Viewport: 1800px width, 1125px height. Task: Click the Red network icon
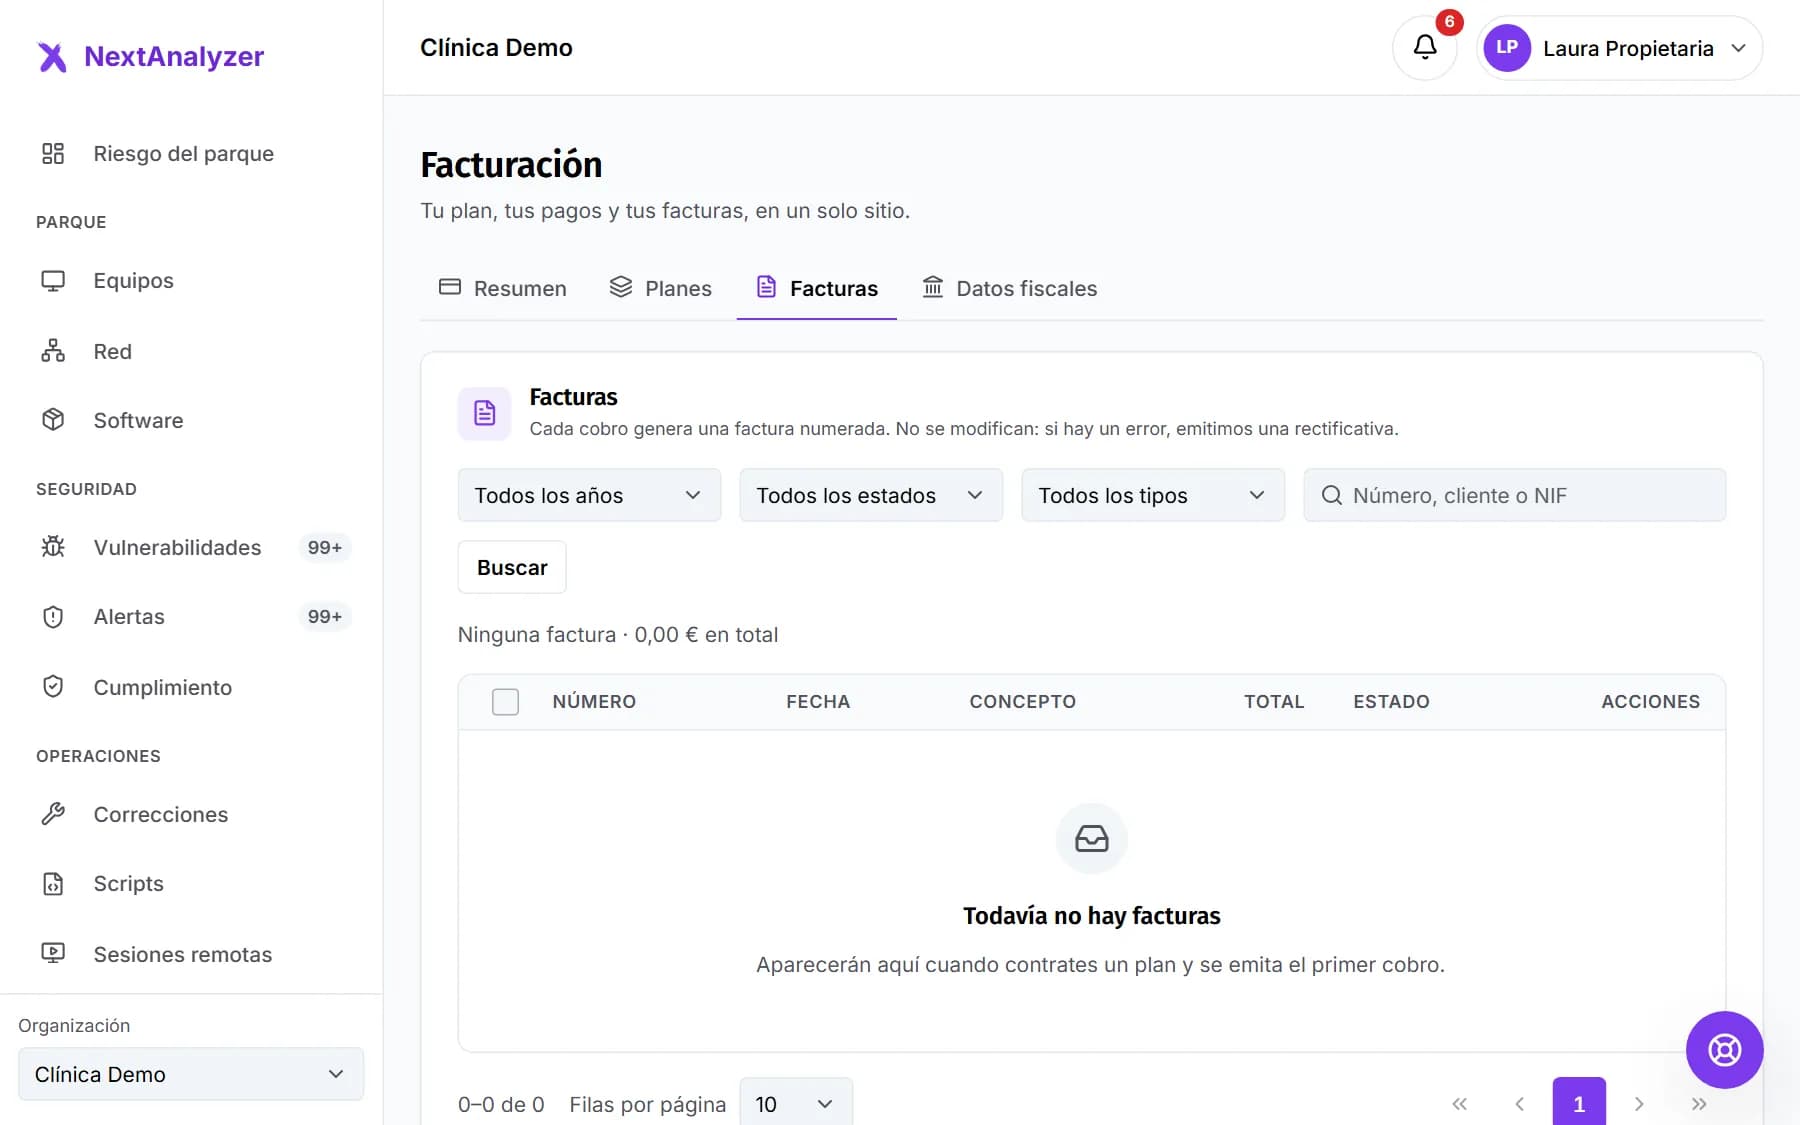[53, 351]
